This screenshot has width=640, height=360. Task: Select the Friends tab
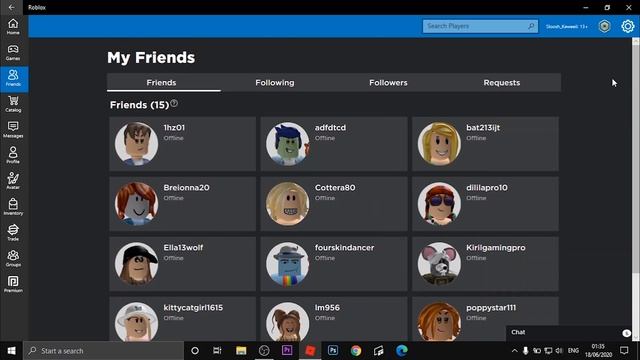161,82
